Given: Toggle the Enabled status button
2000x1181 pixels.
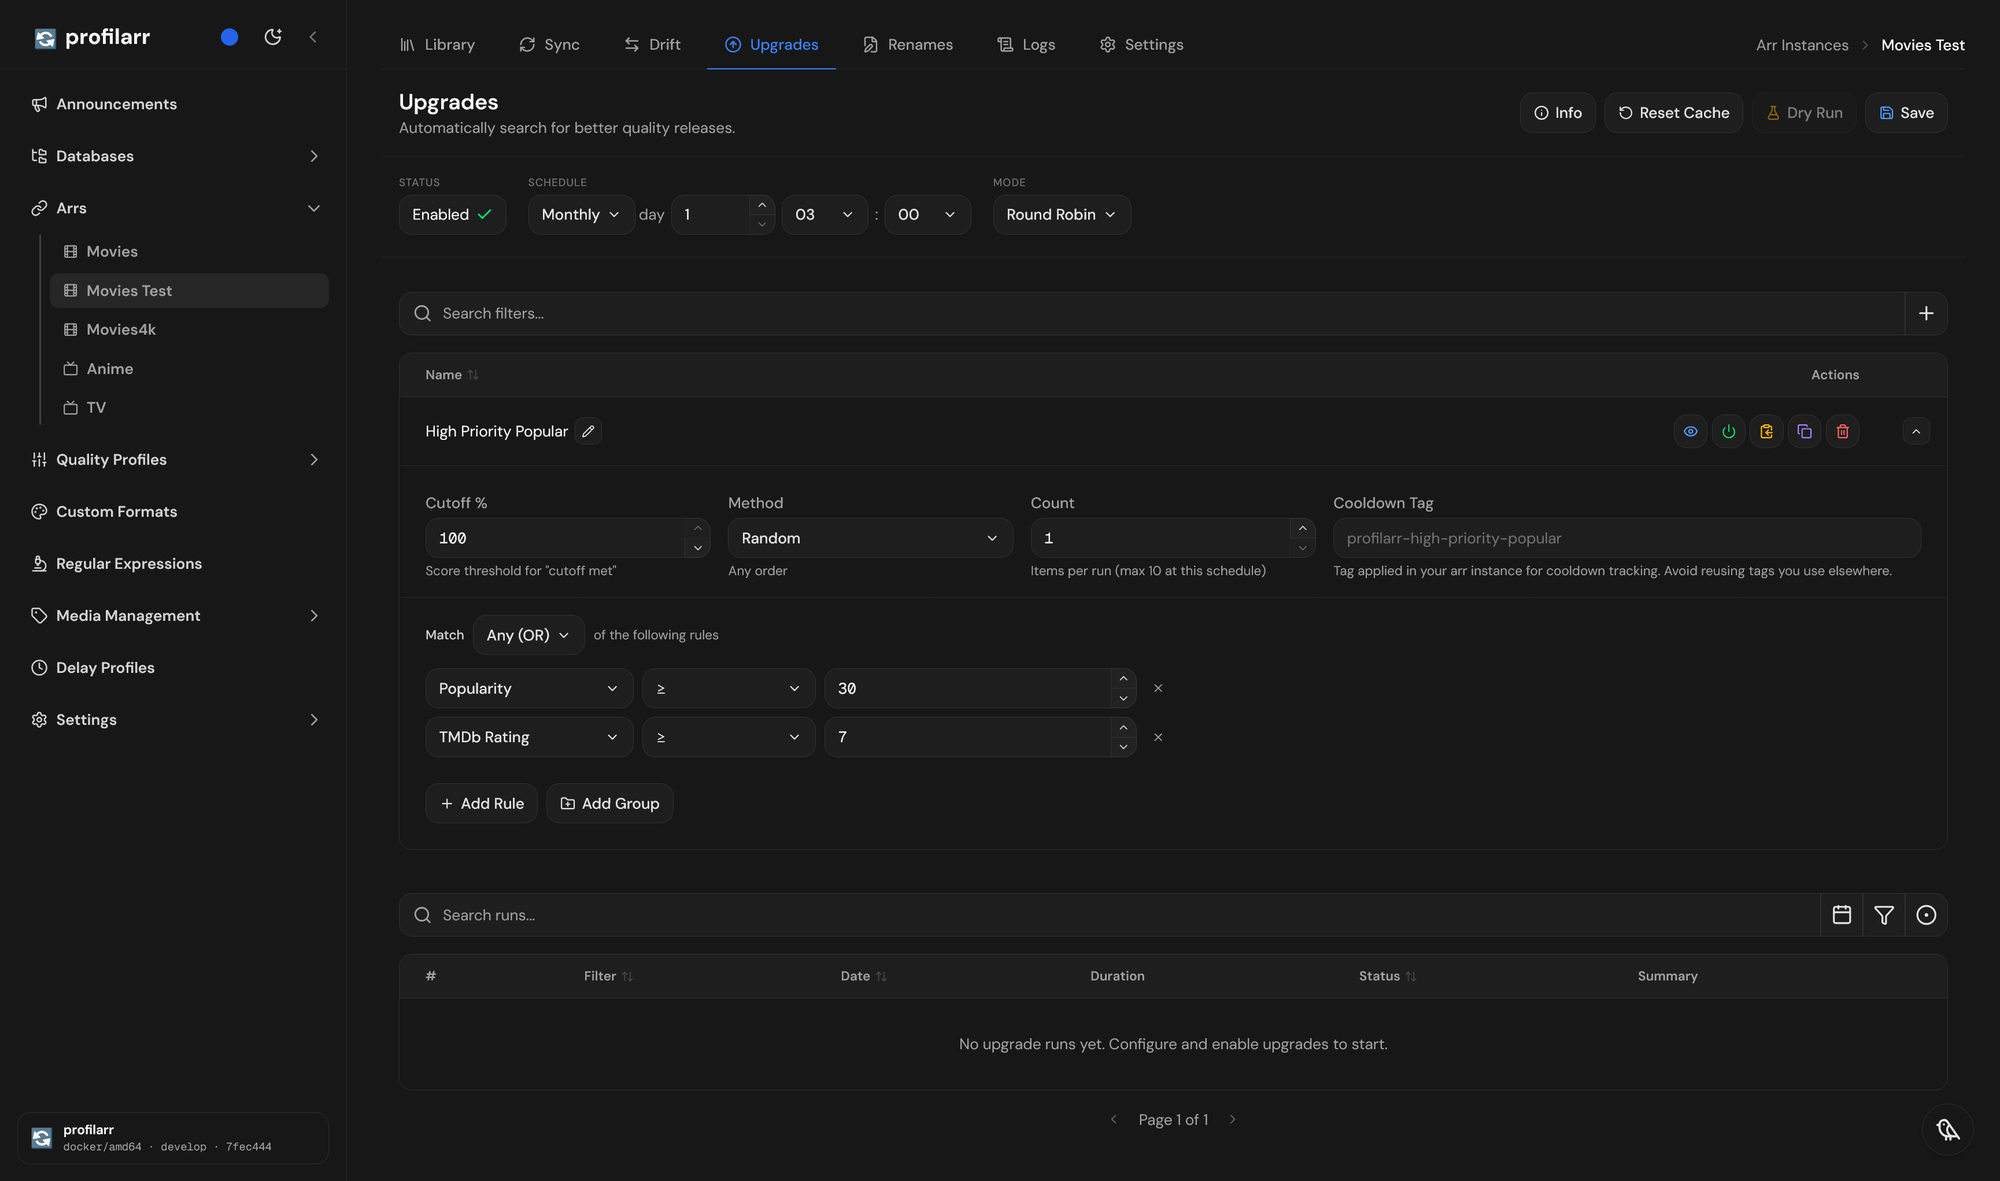Looking at the screenshot, I should click(x=452, y=215).
